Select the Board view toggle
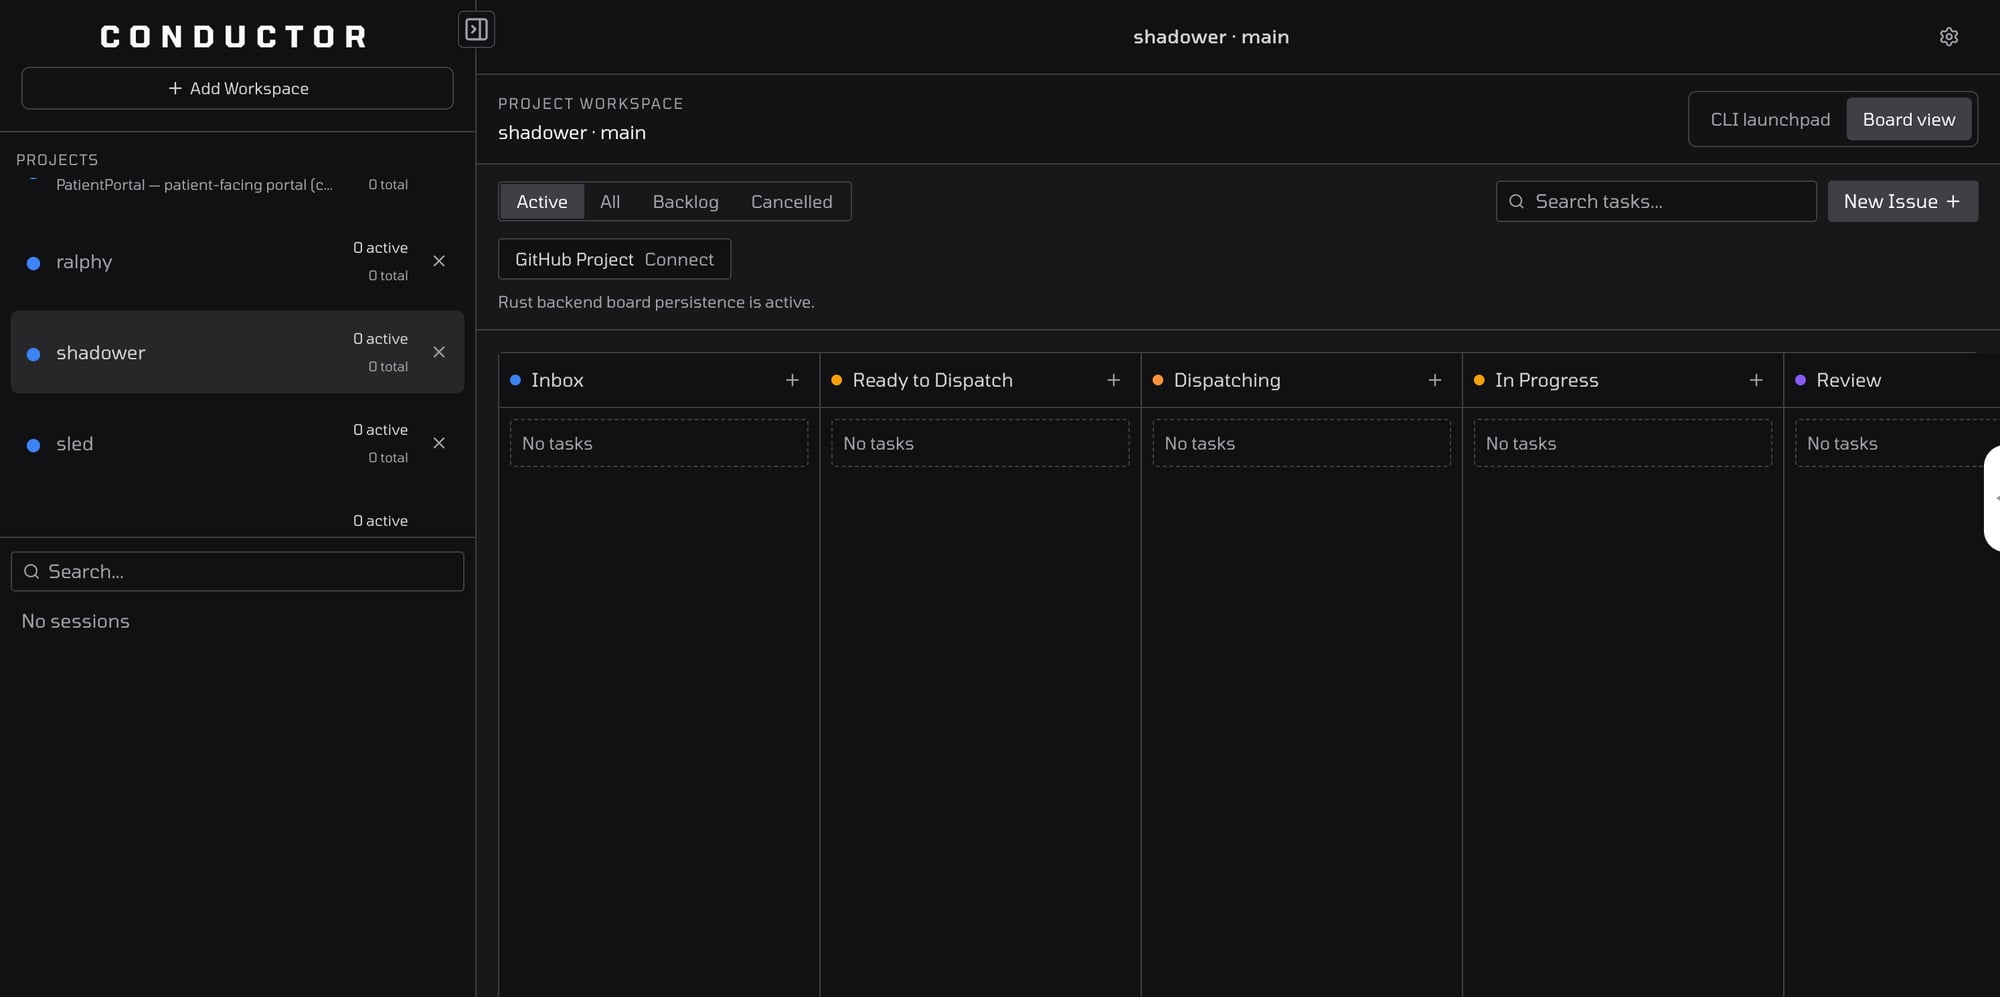 tap(1908, 120)
